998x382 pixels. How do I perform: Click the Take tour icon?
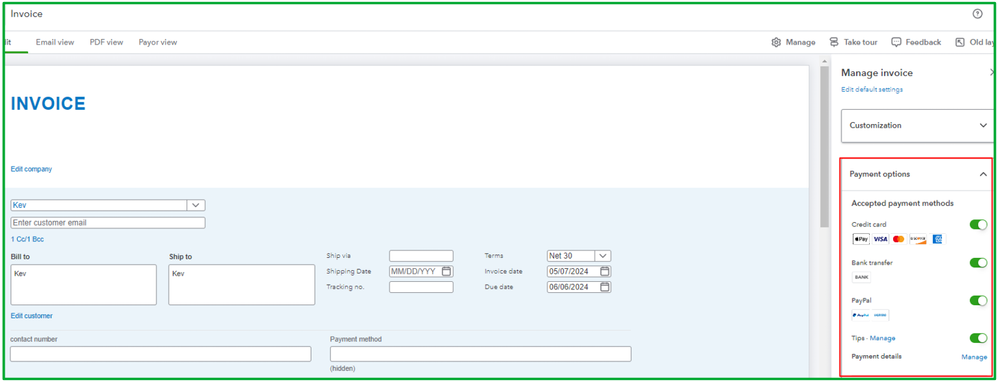click(834, 42)
